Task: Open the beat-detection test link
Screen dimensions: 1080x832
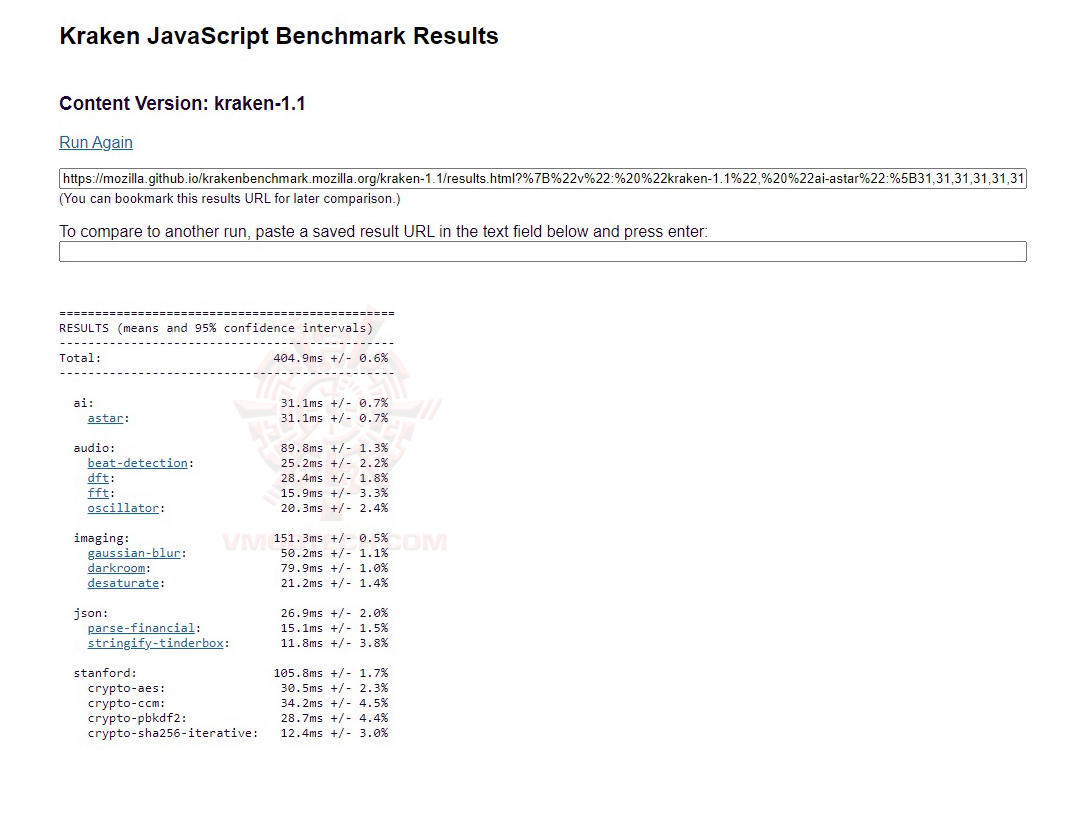Action: [x=138, y=463]
